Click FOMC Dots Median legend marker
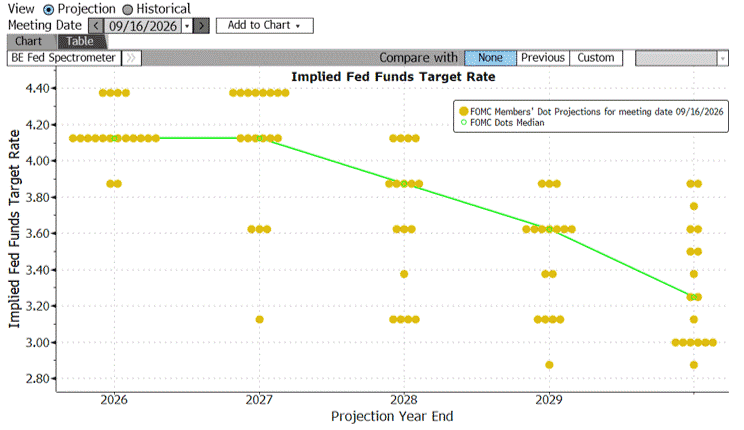Viewport: 744px width, 430px height. point(464,122)
